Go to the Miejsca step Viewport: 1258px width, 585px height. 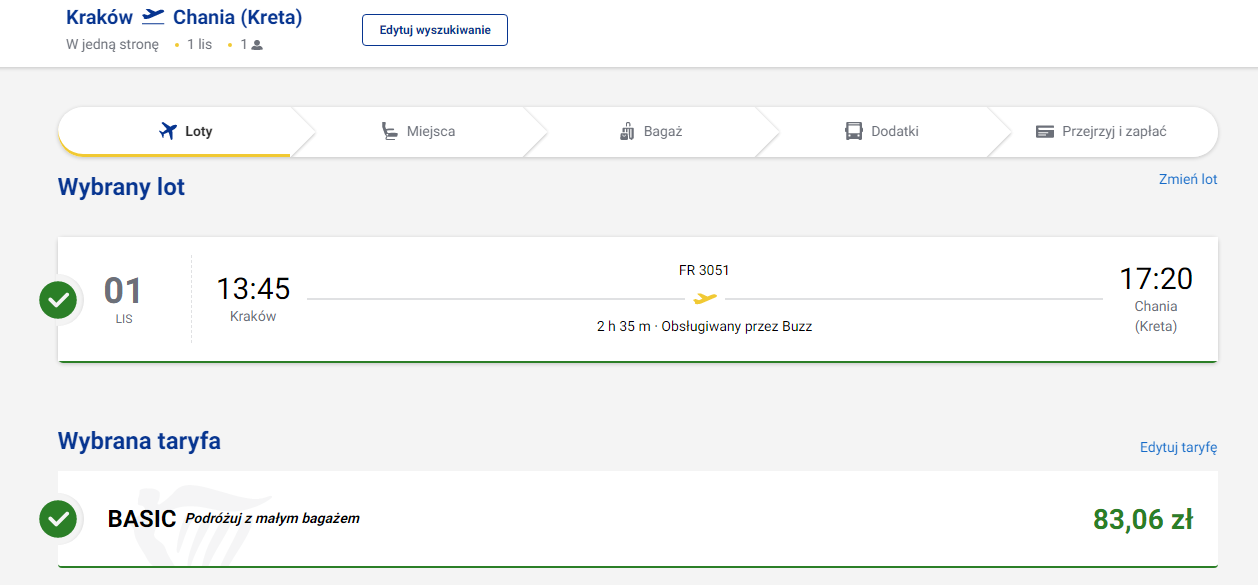(418, 131)
